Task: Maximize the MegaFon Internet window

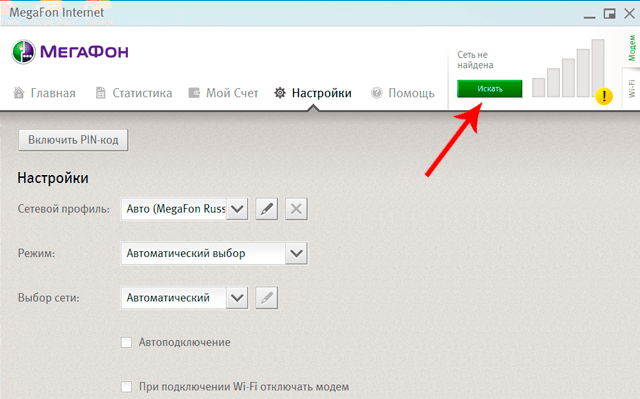Action: [609, 13]
